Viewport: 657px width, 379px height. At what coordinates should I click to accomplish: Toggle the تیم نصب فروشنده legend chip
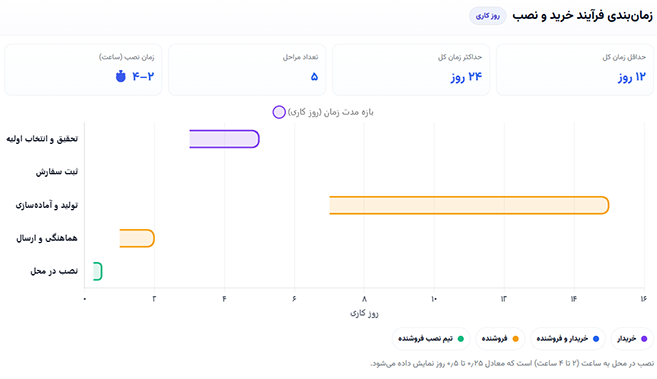pos(431,338)
